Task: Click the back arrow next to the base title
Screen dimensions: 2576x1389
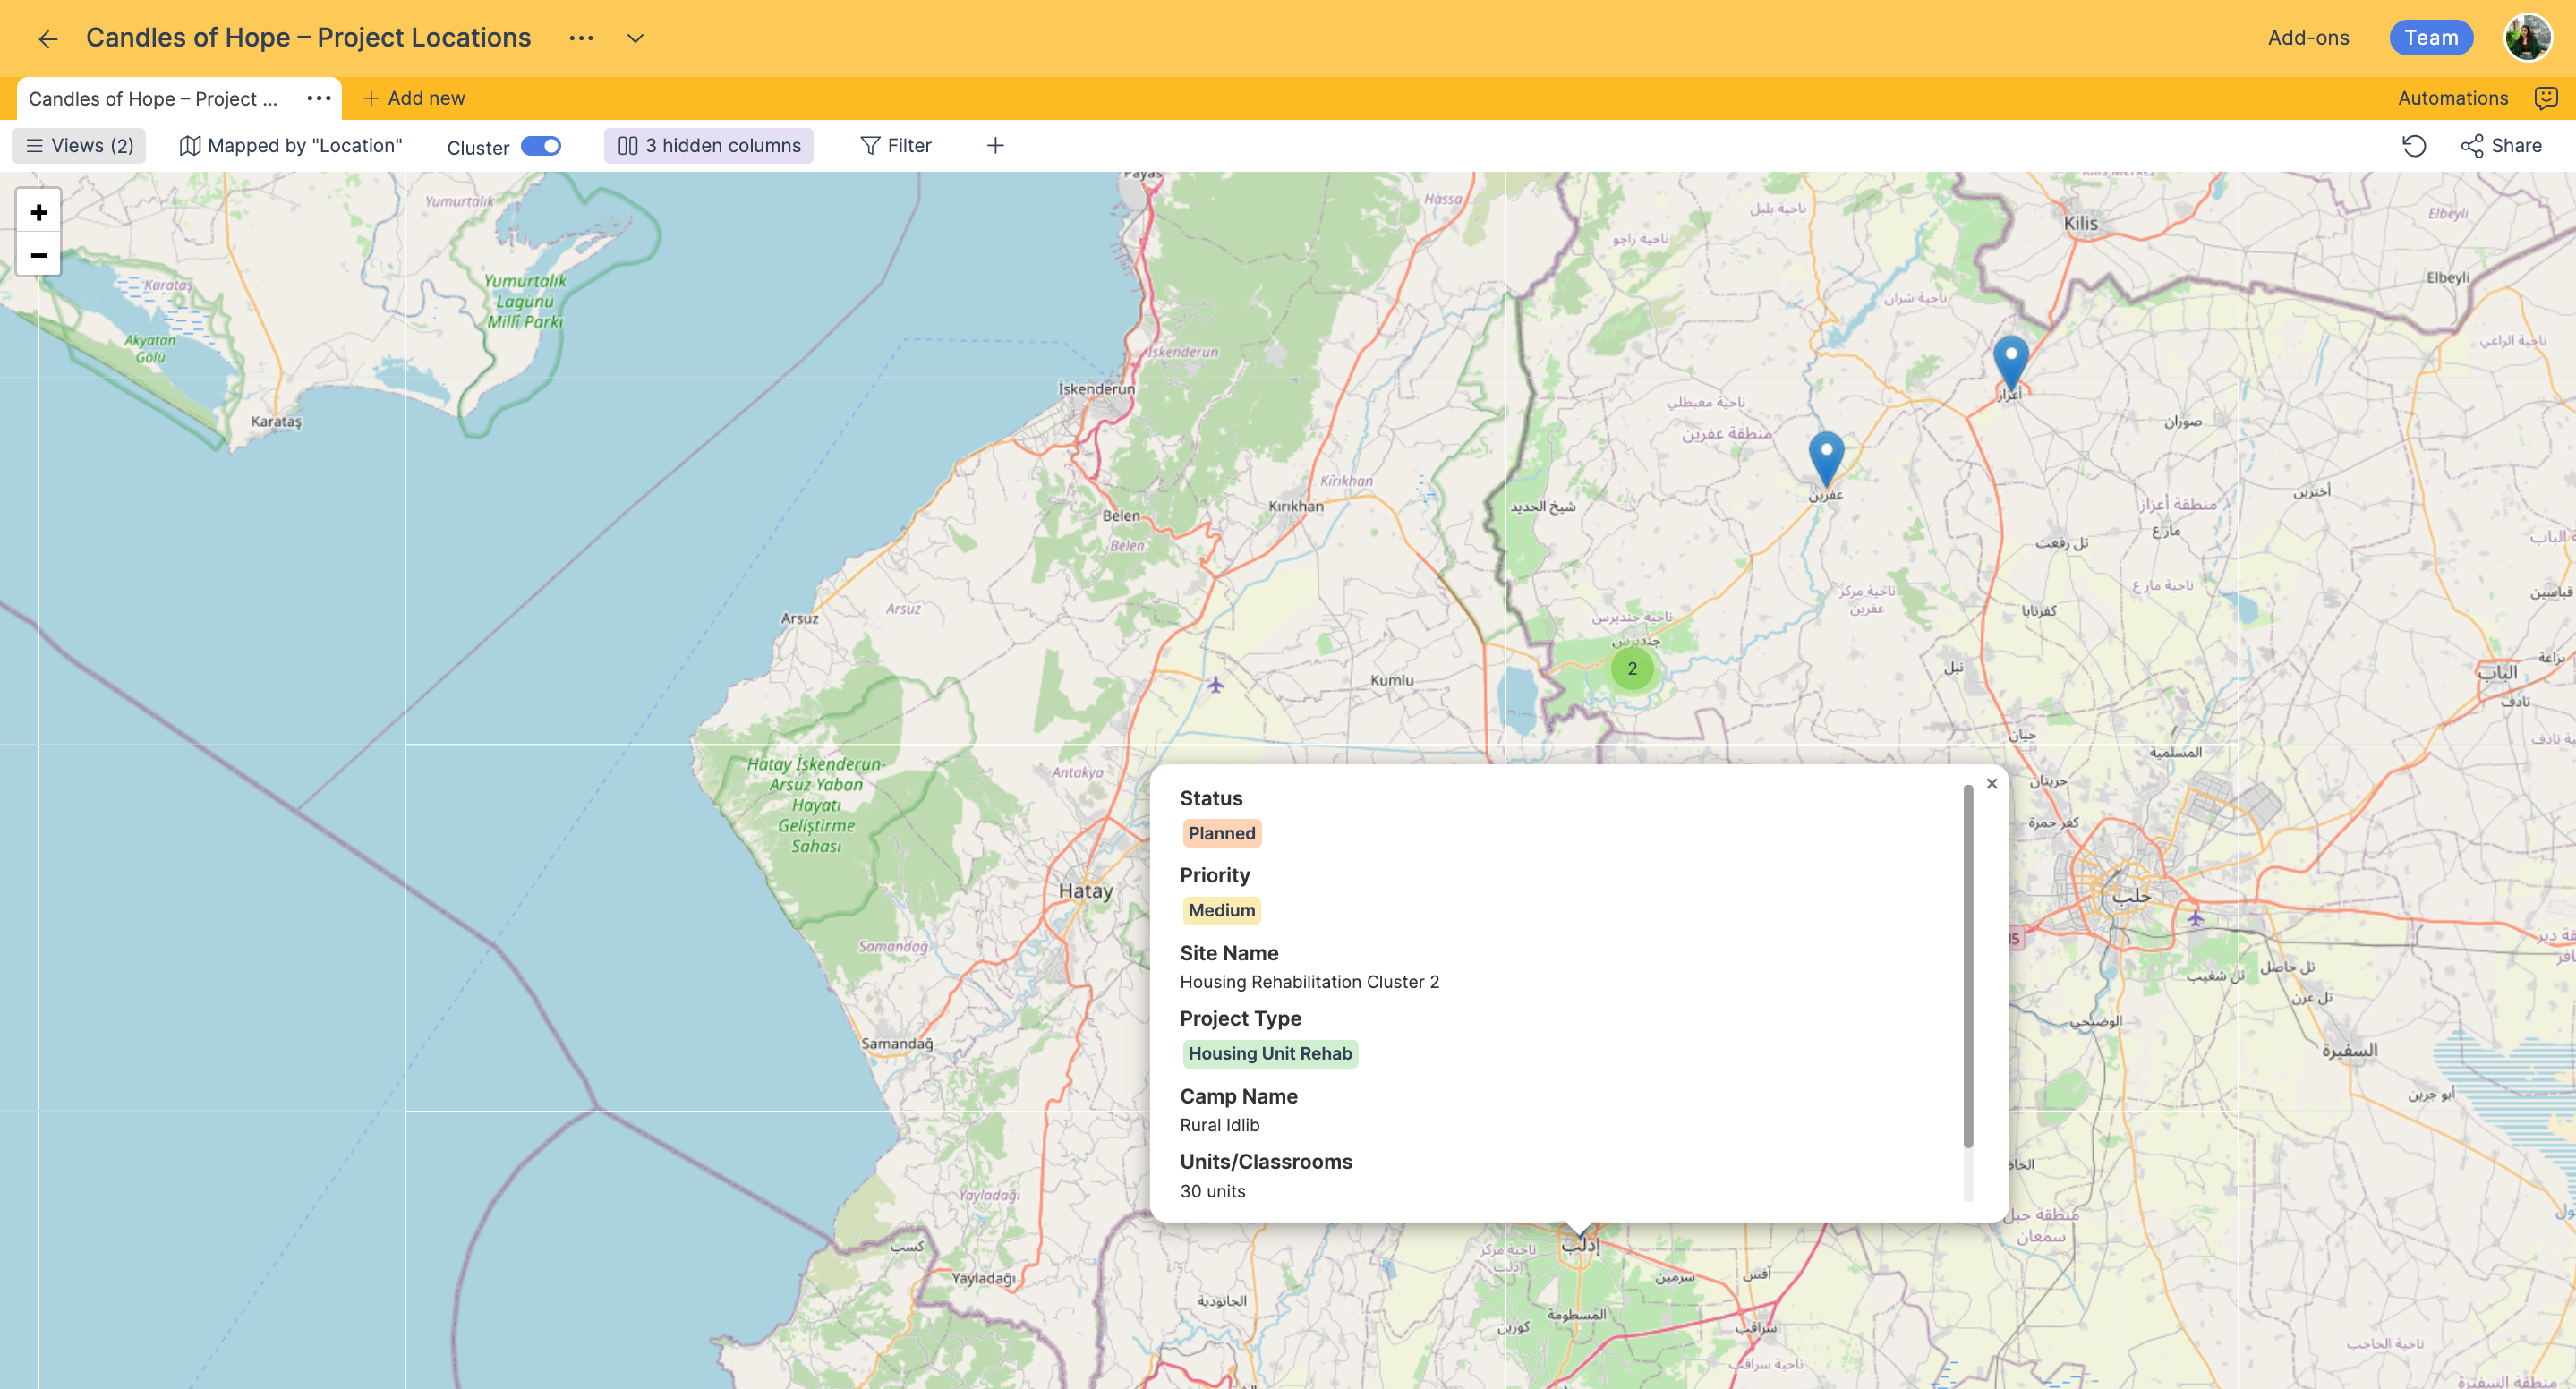Action: click(48, 38)
